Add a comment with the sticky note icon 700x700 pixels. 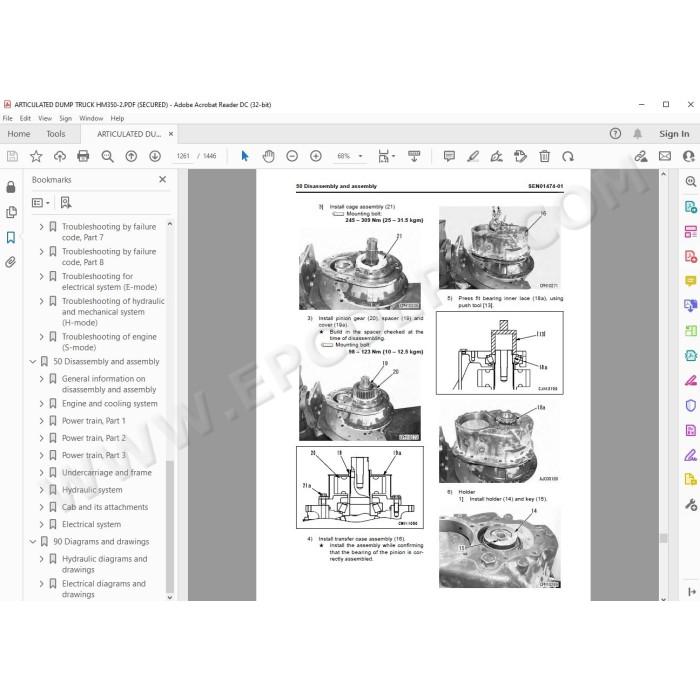click(449, 156)
